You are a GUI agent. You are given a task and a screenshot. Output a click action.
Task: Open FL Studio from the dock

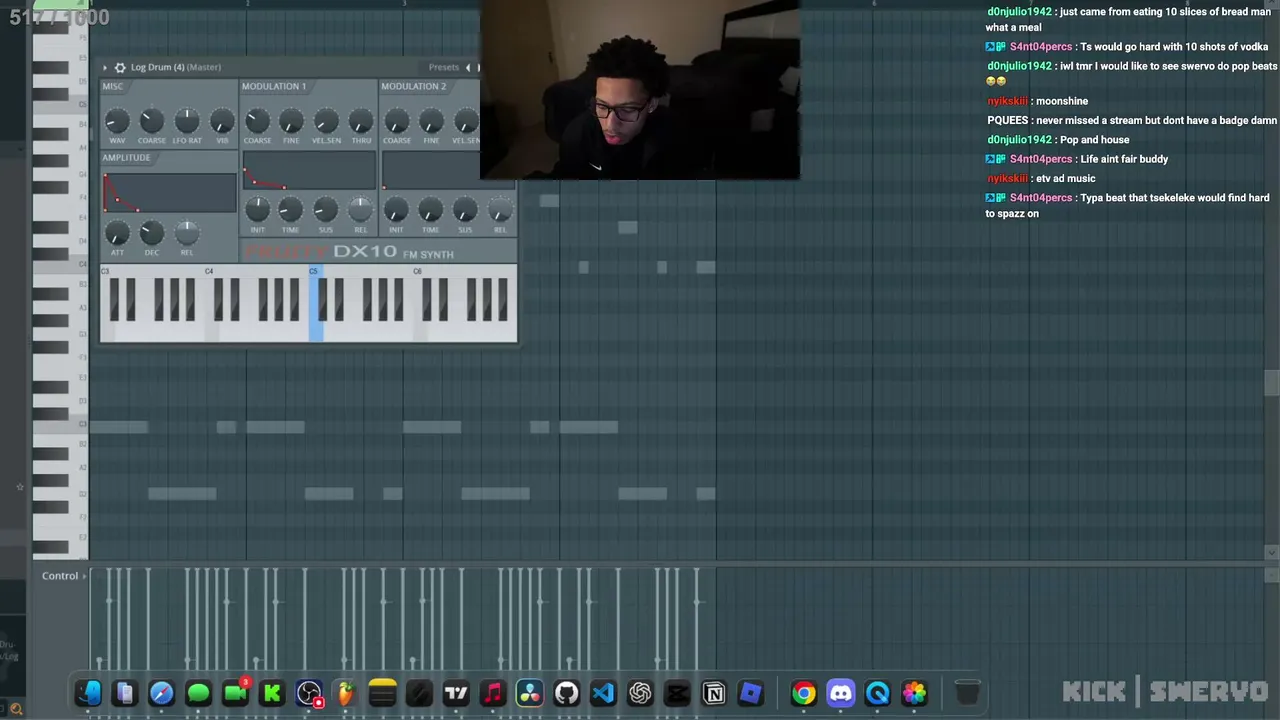[x=345, y=693]
